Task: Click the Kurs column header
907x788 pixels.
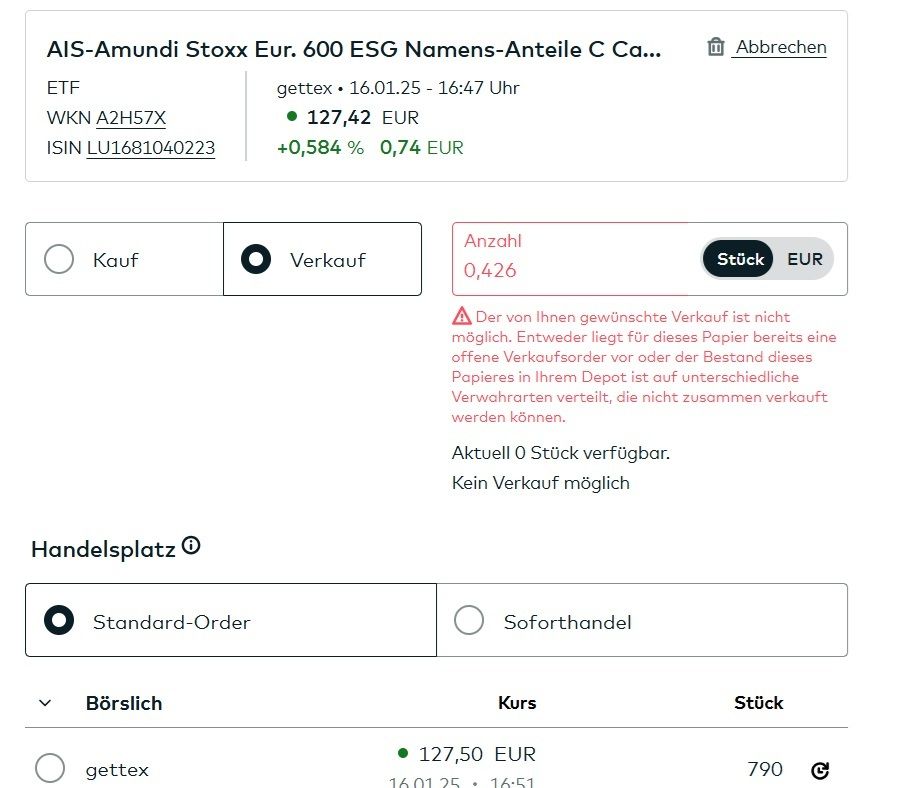Action: tap(517, 703)
